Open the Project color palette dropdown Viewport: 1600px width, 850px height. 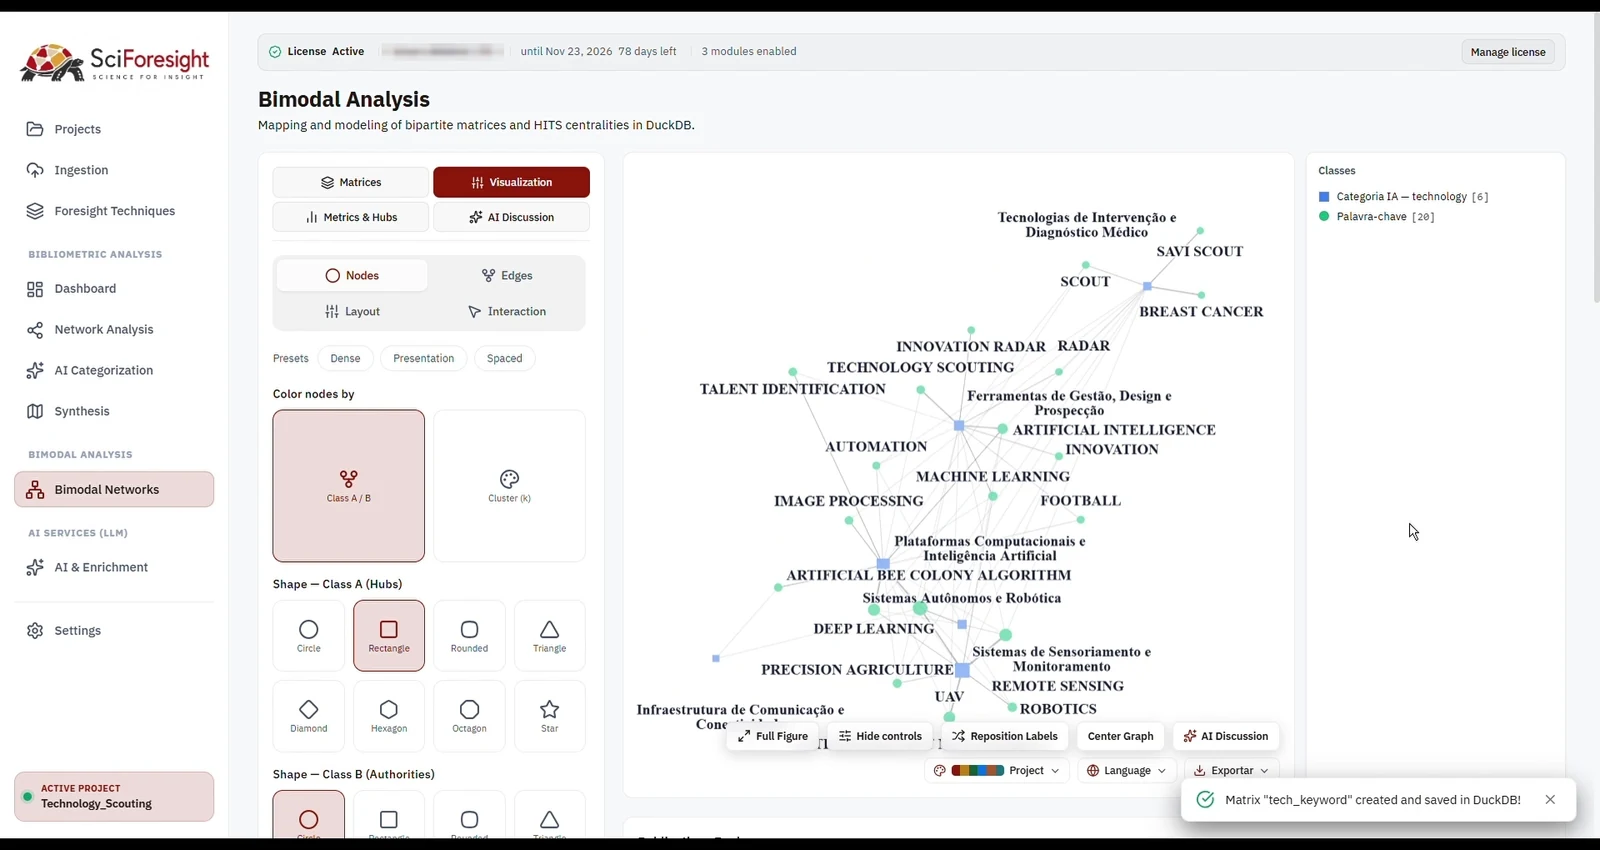coord(997,771)
